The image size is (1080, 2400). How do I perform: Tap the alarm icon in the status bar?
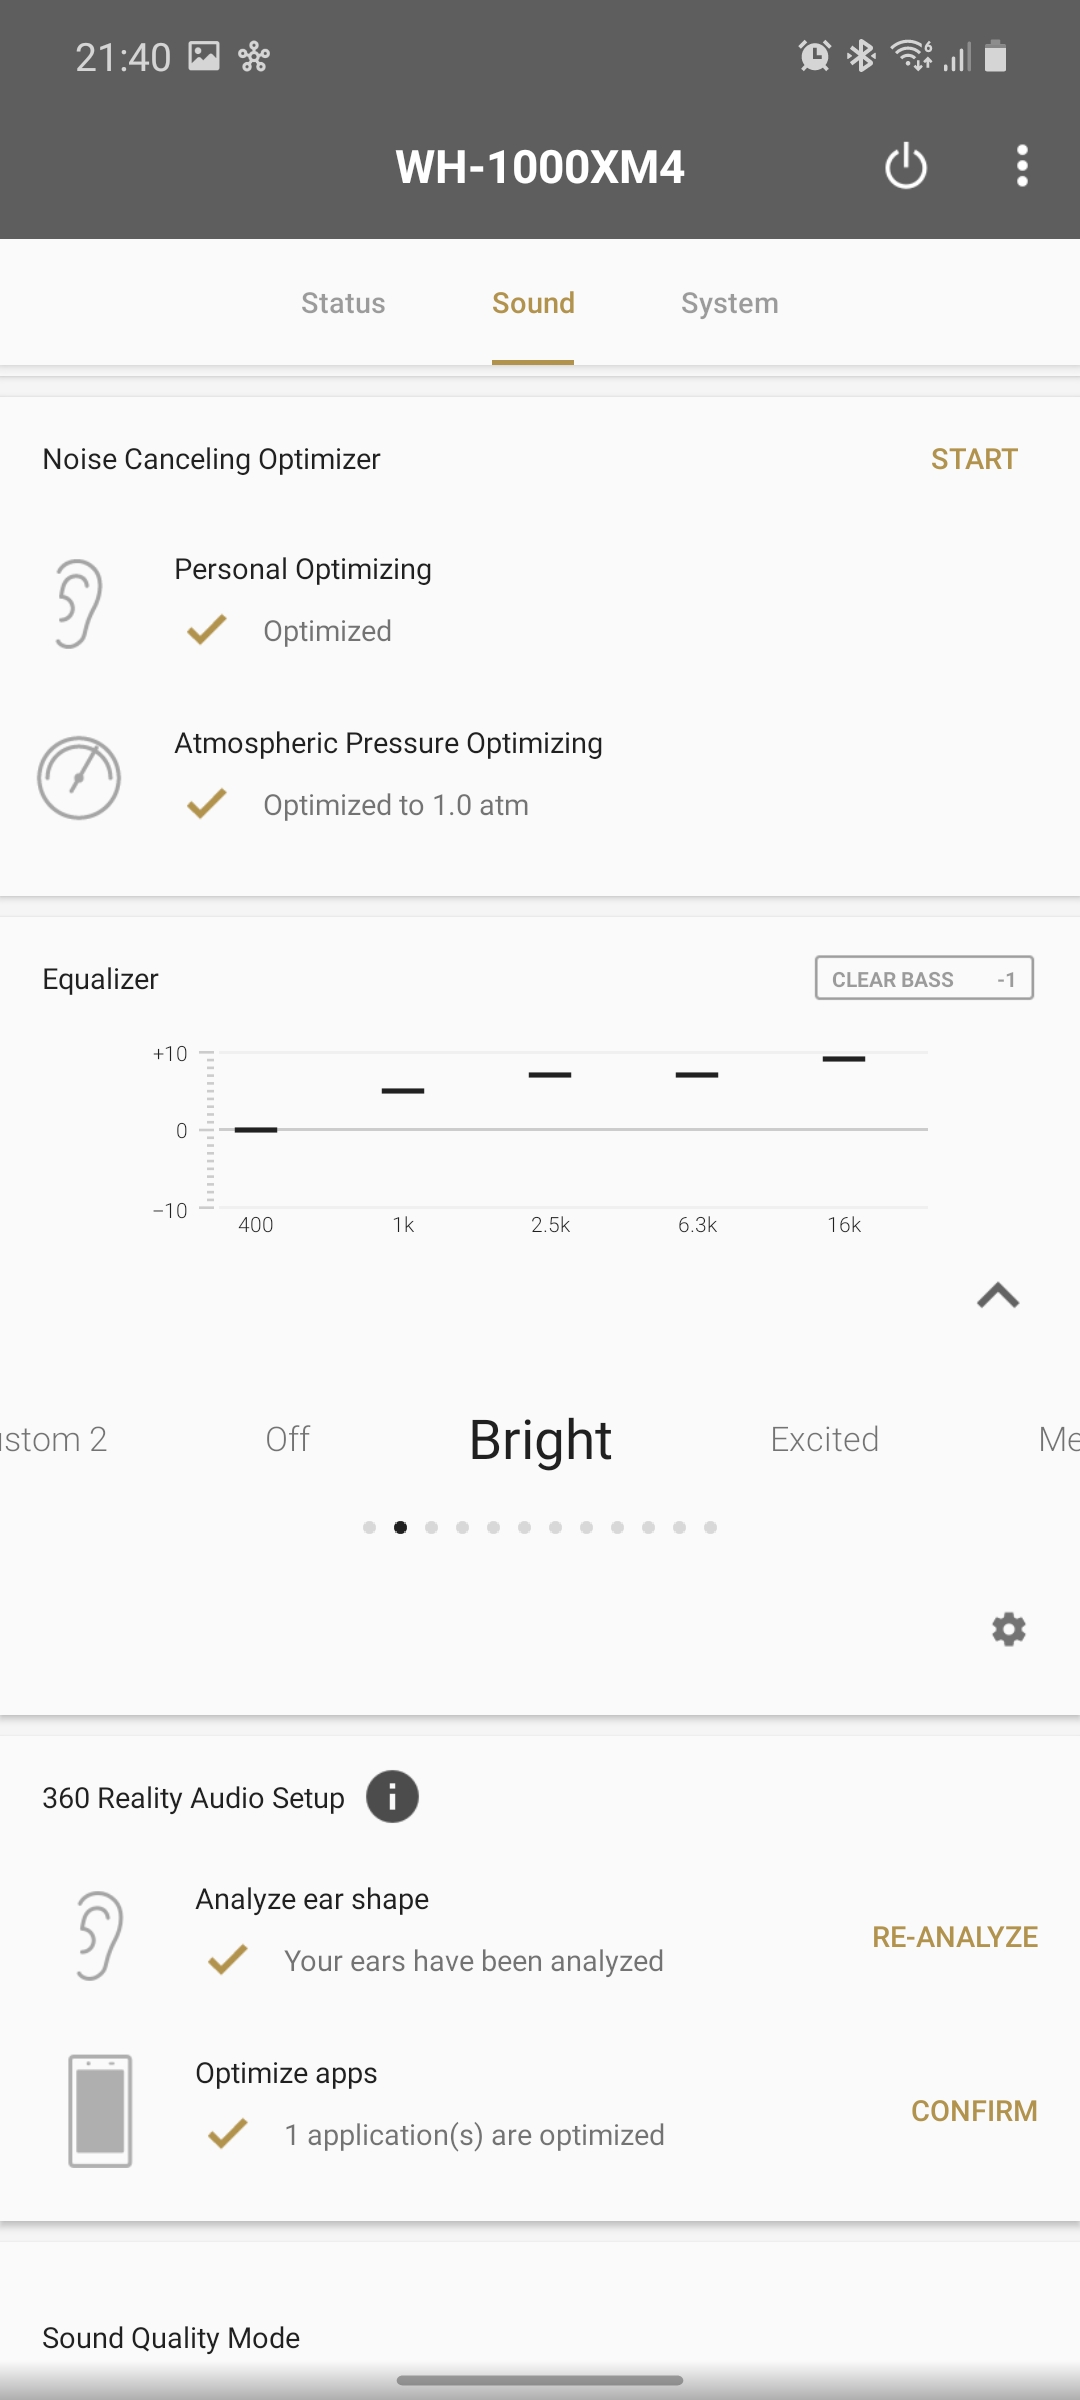[814, 56]
